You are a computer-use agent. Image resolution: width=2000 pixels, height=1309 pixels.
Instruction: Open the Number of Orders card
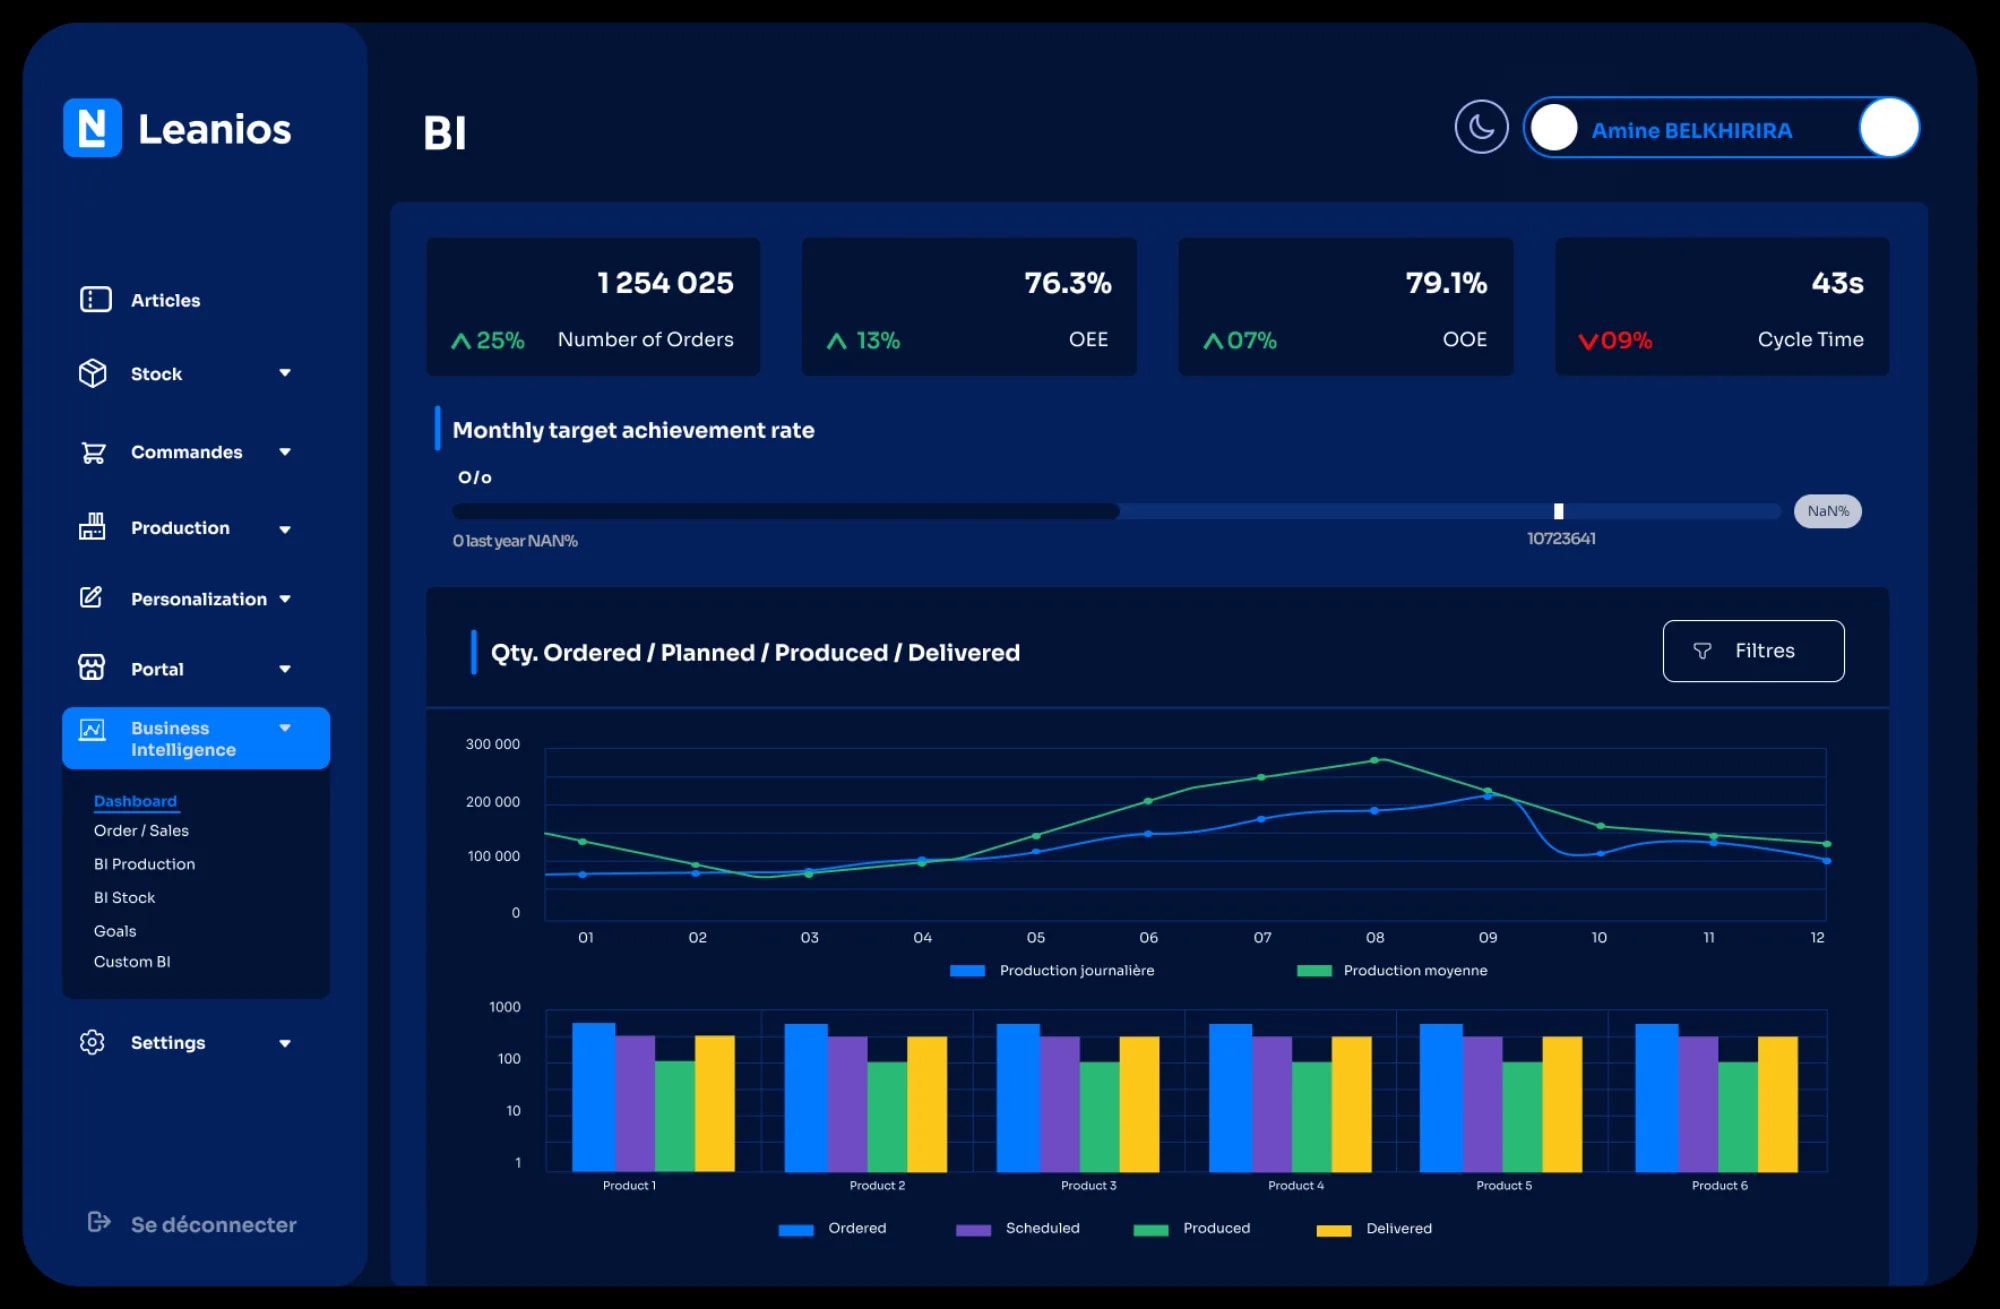tap(593, 306)
